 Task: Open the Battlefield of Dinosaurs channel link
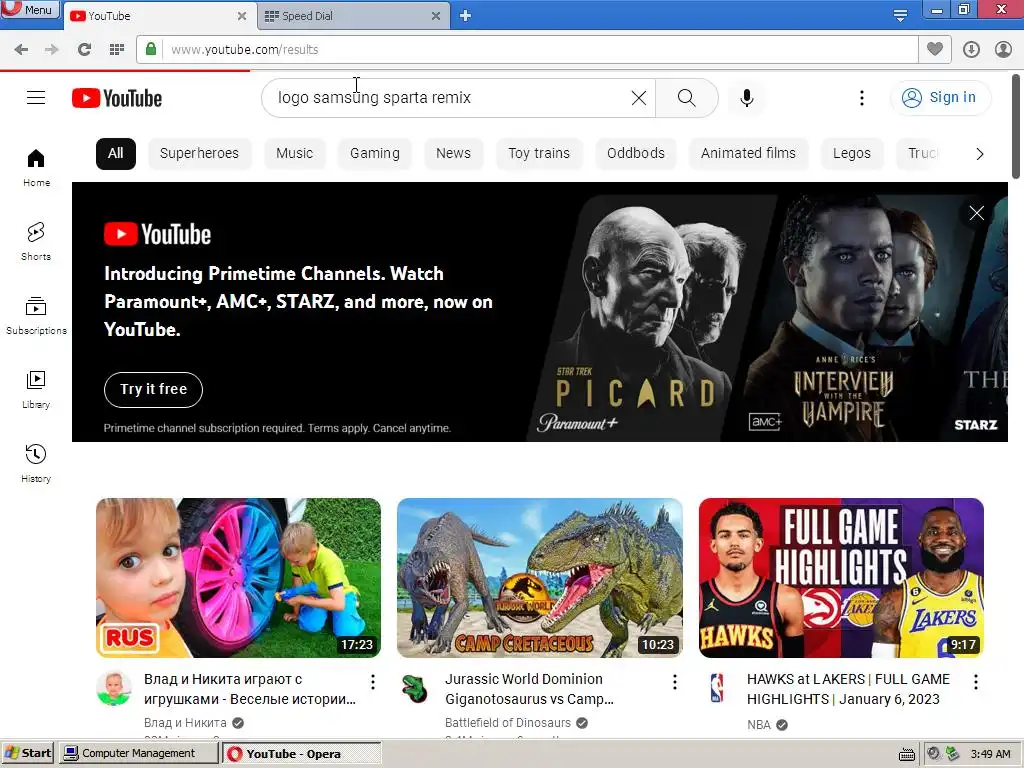point(507,723)
